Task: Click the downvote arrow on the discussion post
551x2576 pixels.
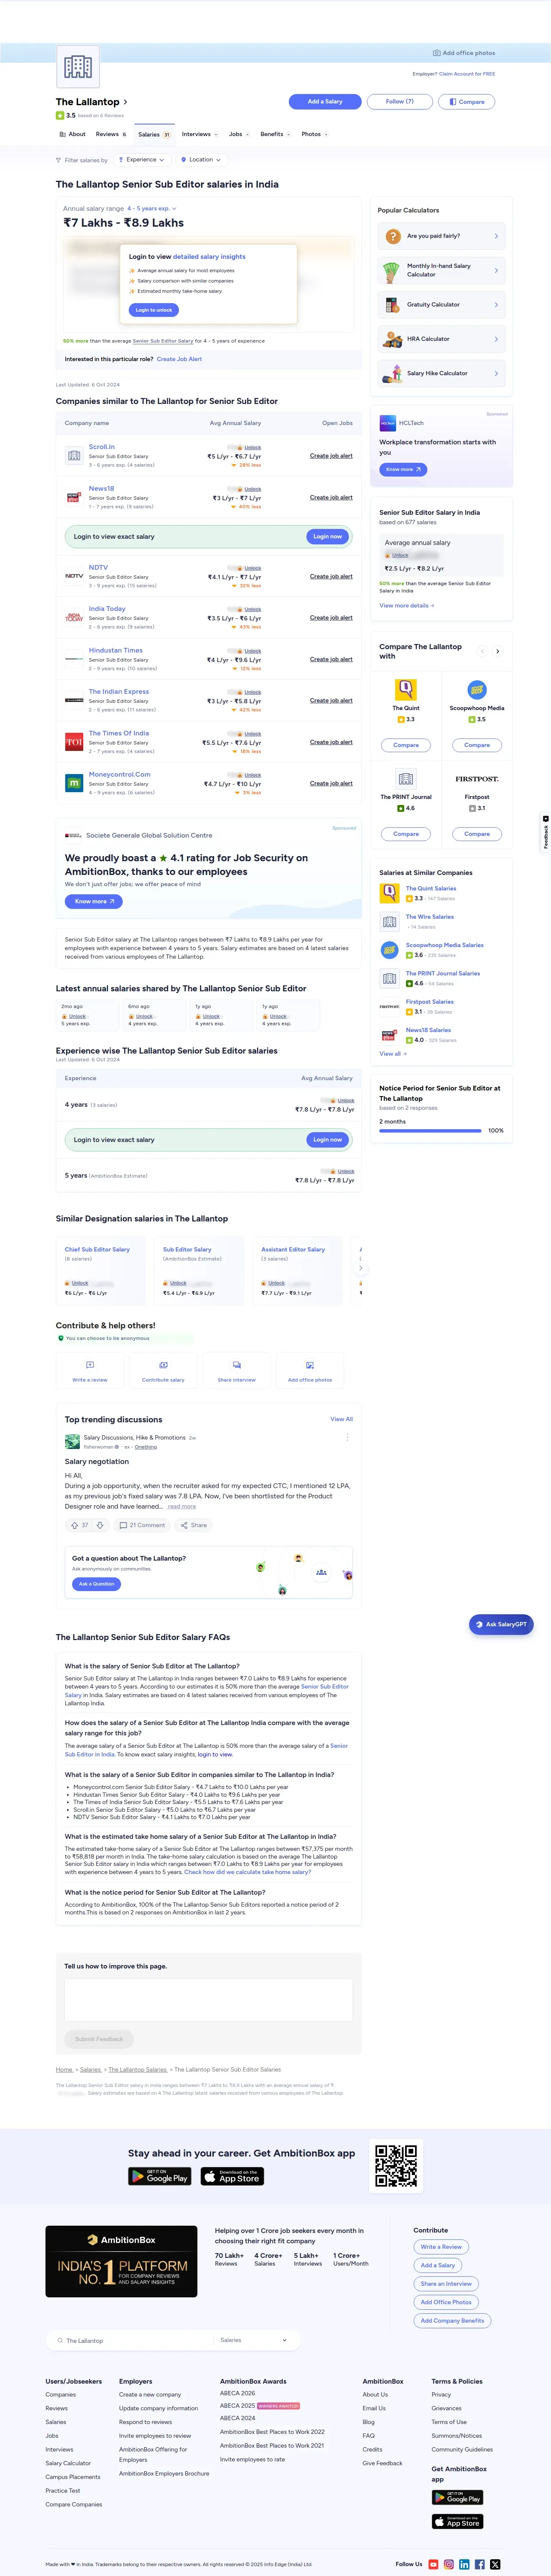Action: [99, 1525]
